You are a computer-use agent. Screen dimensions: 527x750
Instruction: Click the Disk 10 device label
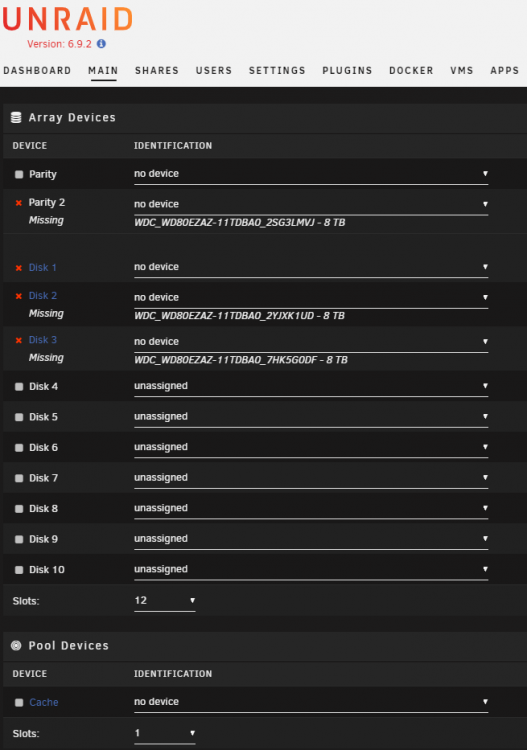[46, 570]
